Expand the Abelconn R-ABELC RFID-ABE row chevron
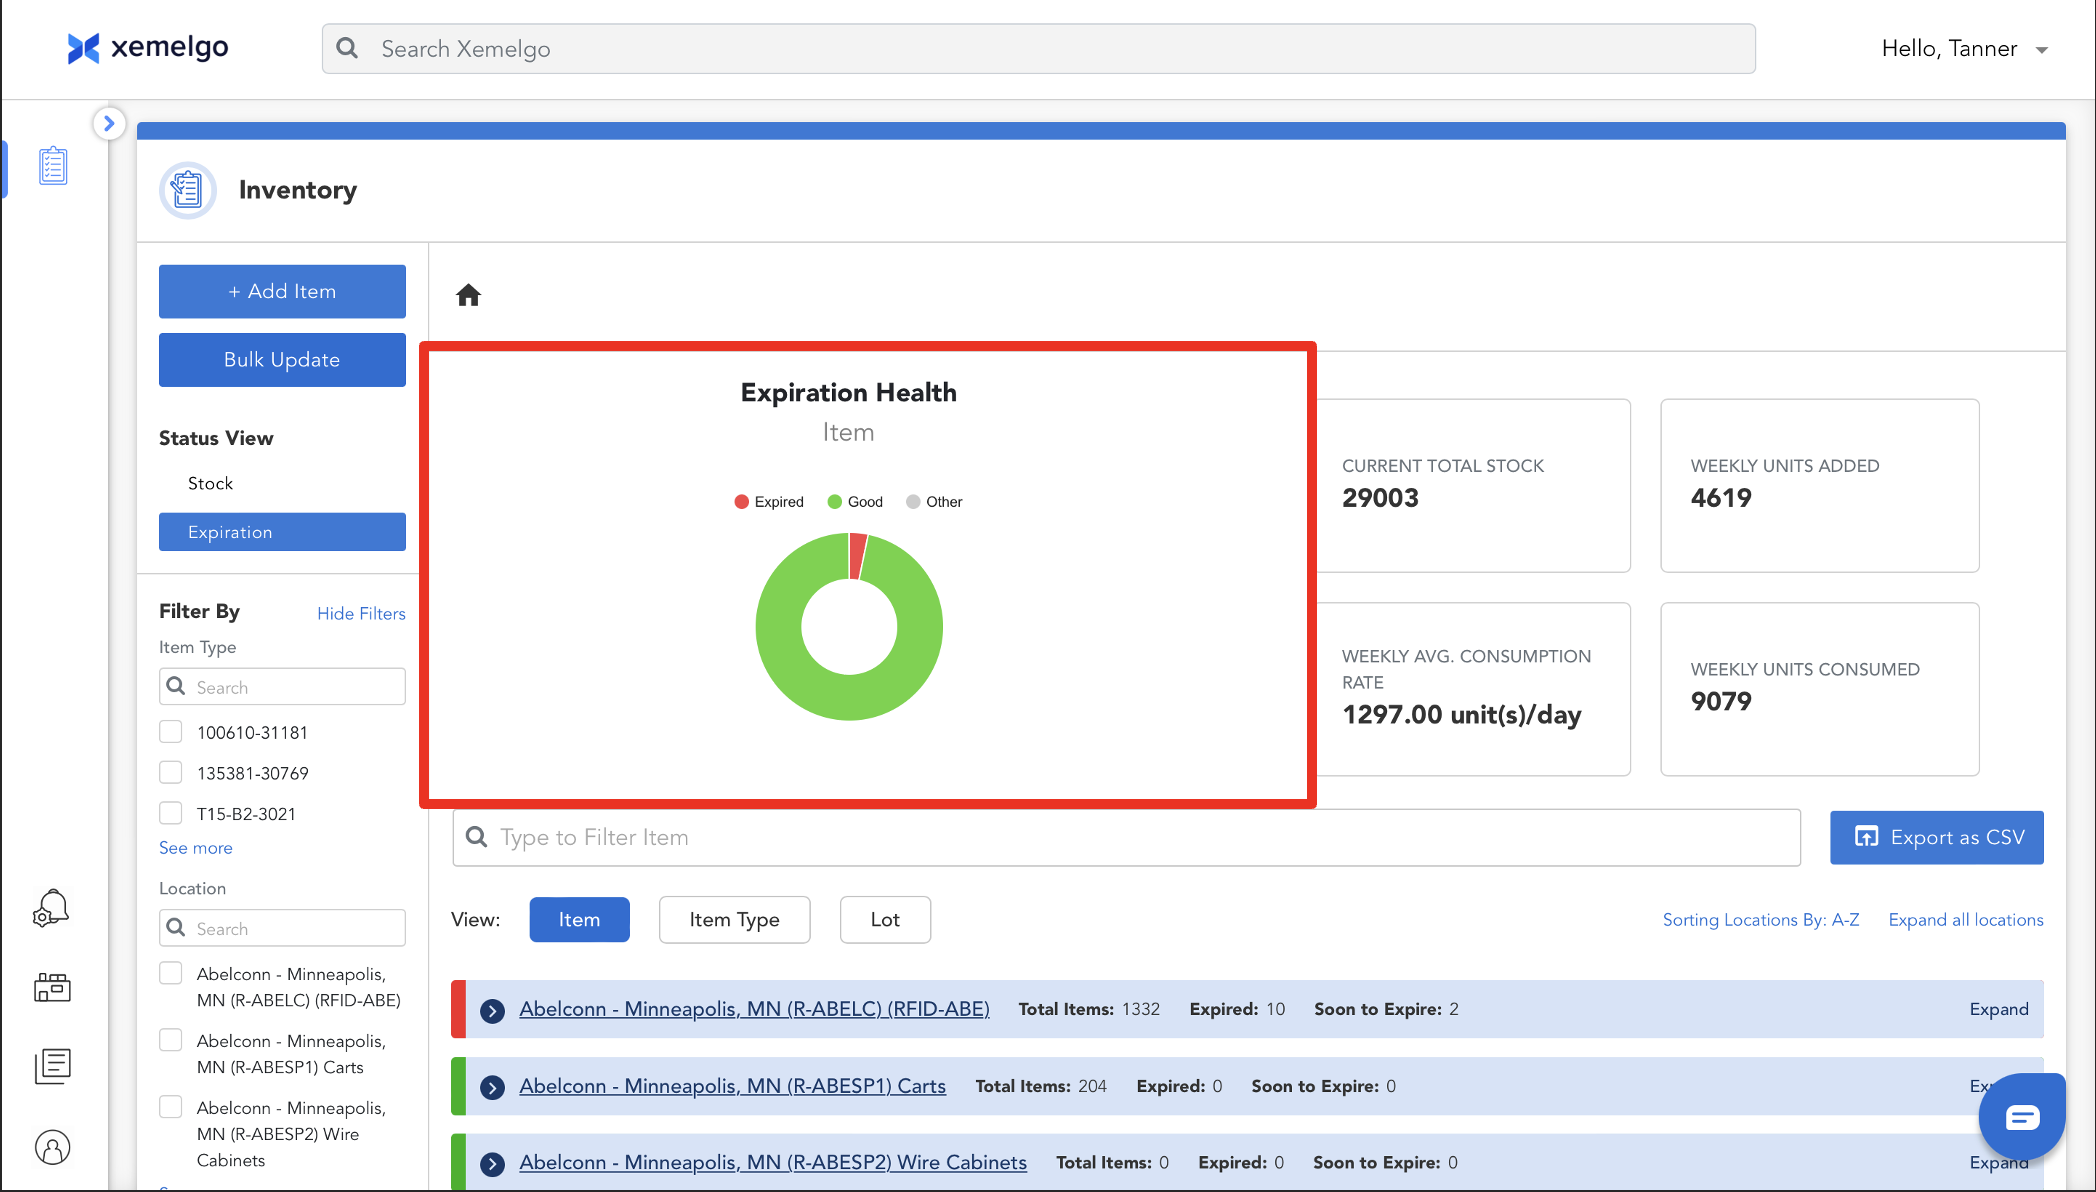The height and width of the screenshot is (1192, 2096). [492, 1010]
